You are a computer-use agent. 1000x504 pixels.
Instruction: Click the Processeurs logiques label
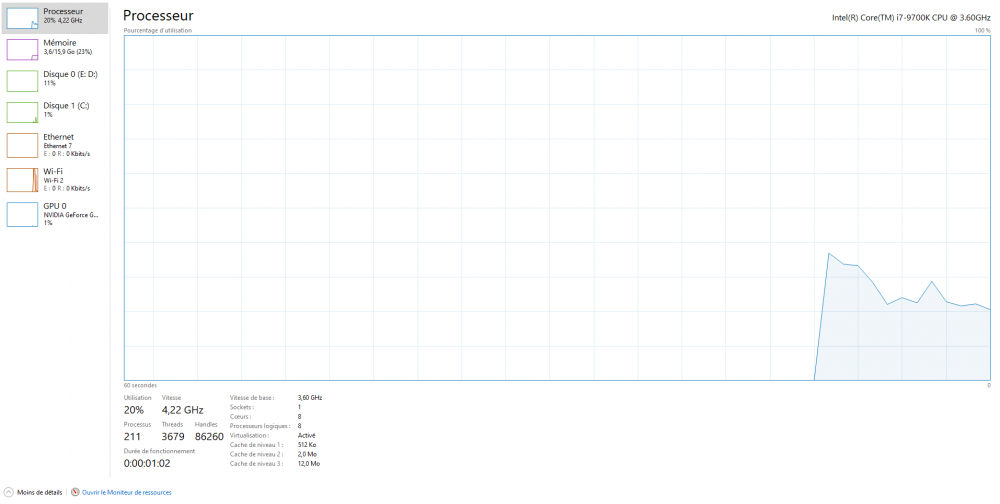(260, 426)
